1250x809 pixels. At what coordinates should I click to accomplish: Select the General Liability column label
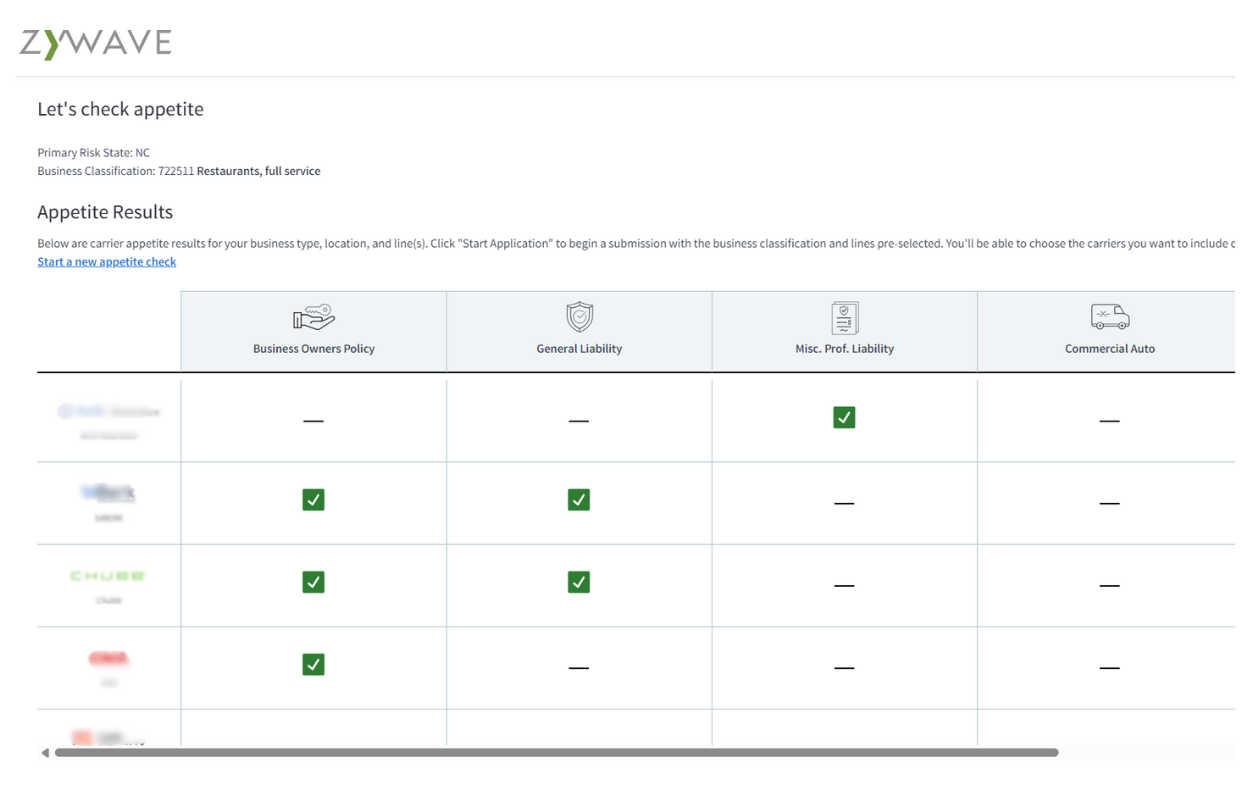(x=579, y=349)
